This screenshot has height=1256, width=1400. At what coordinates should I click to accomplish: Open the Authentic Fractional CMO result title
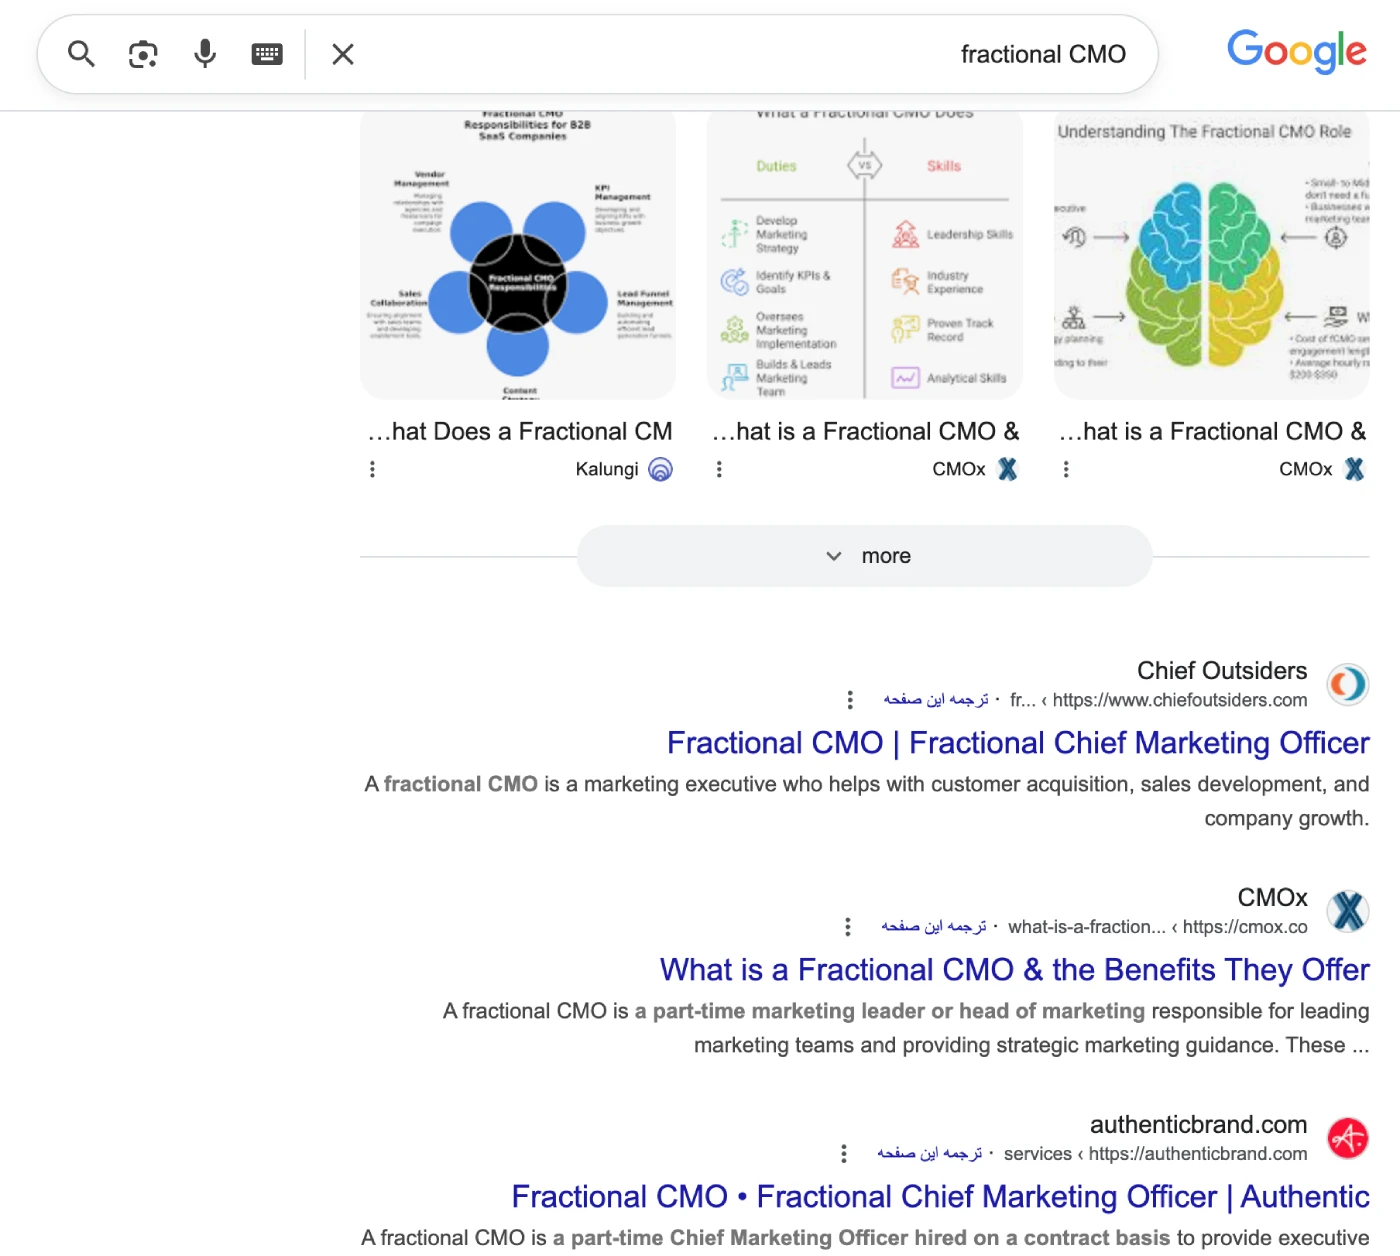pyautogui.click(x=940, y=1197)
